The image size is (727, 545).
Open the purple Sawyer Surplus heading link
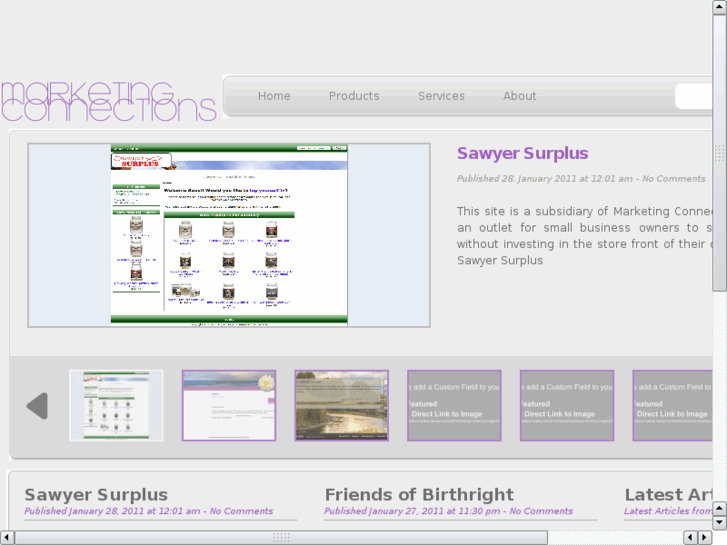pyautogui.click(x=523, y=154)
